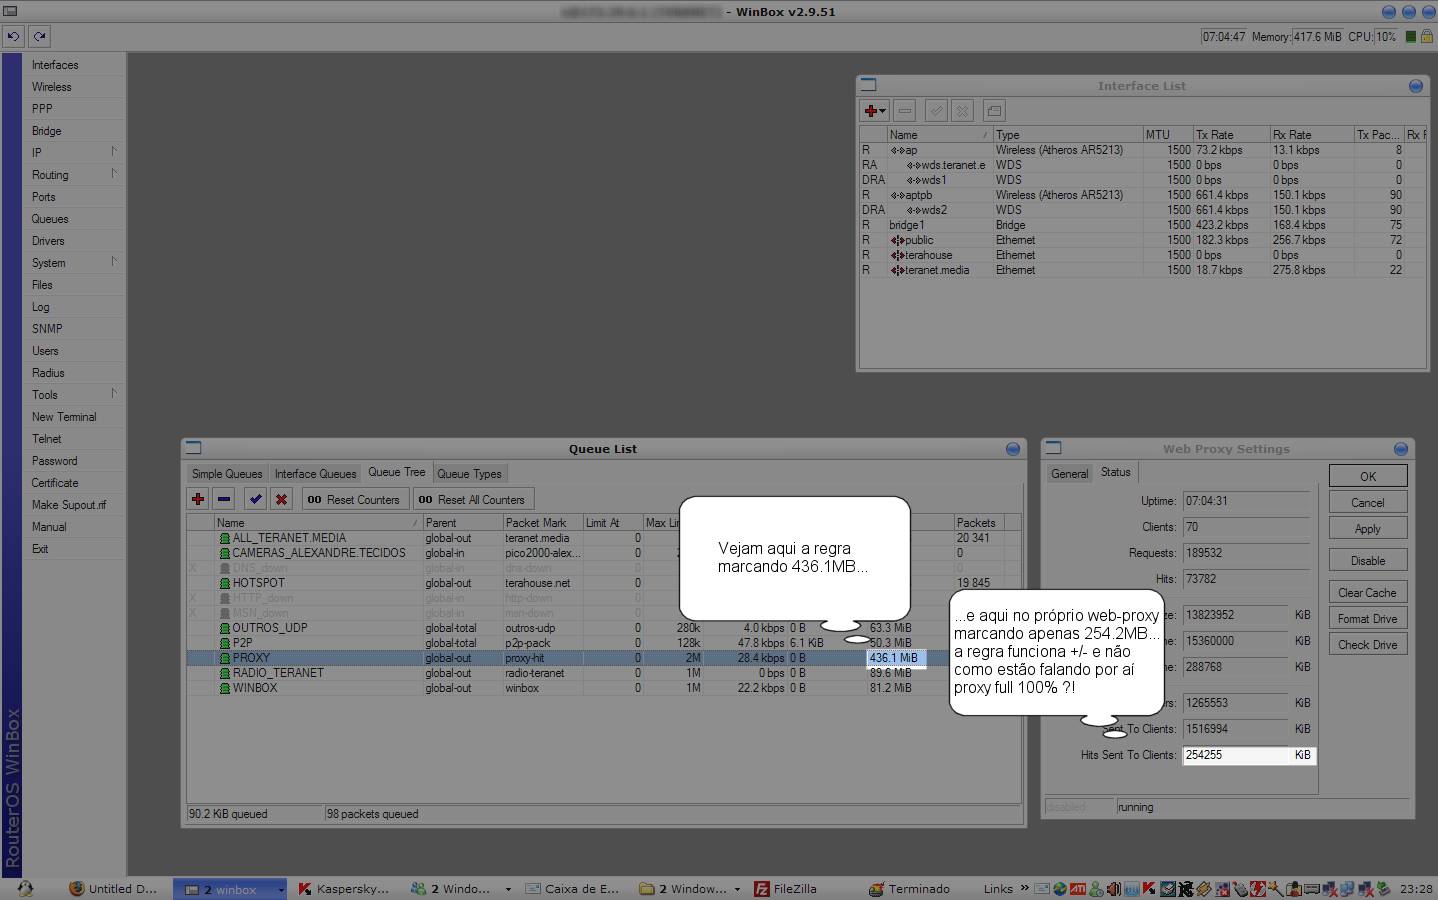Open the FileZilla taskbar item
This screenshot has height=900, width=1438.
coord(786,888)
